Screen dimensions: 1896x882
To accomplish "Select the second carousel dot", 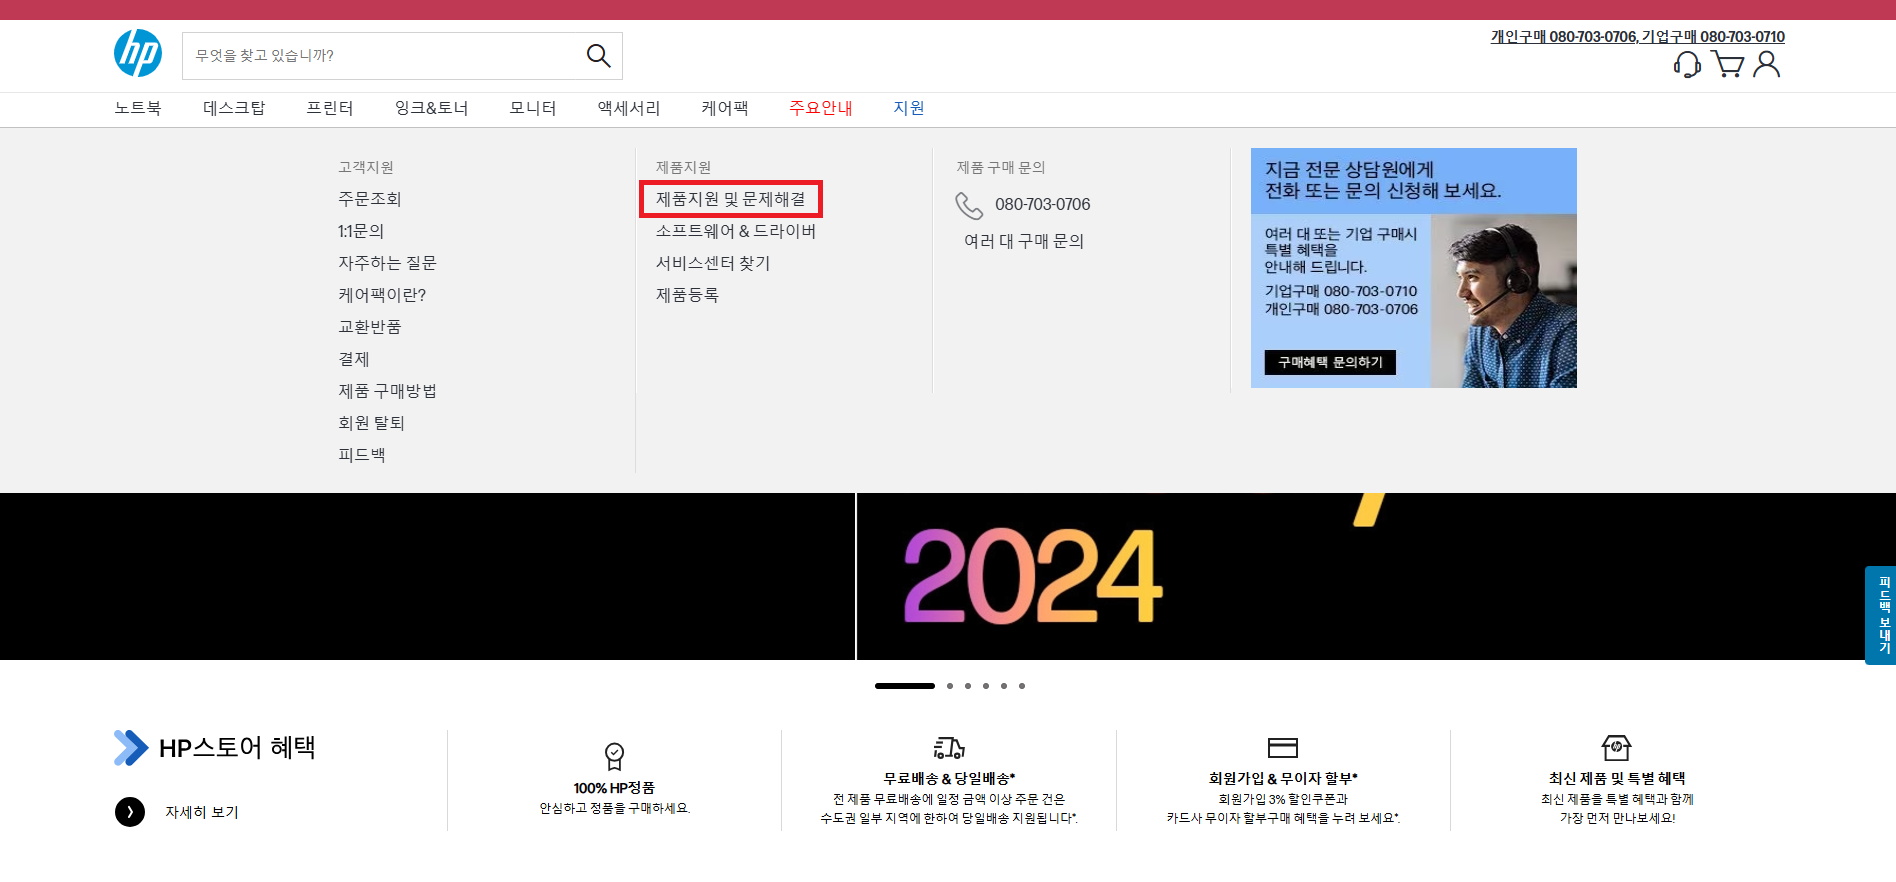I will pyautogui.click(x=950, y=686).
